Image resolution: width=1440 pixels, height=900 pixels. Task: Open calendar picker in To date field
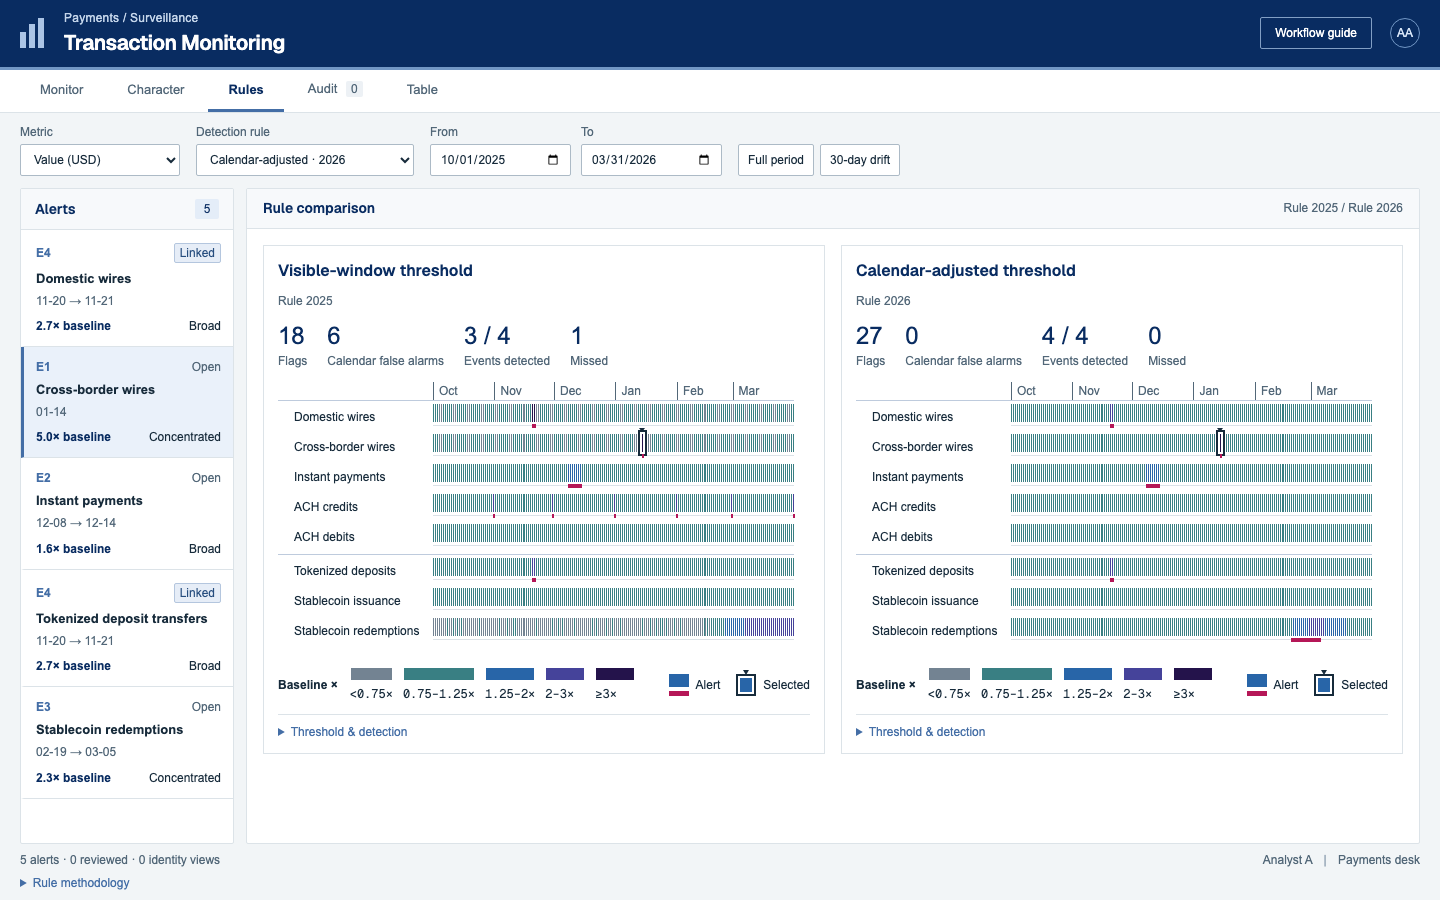[704, 160]
